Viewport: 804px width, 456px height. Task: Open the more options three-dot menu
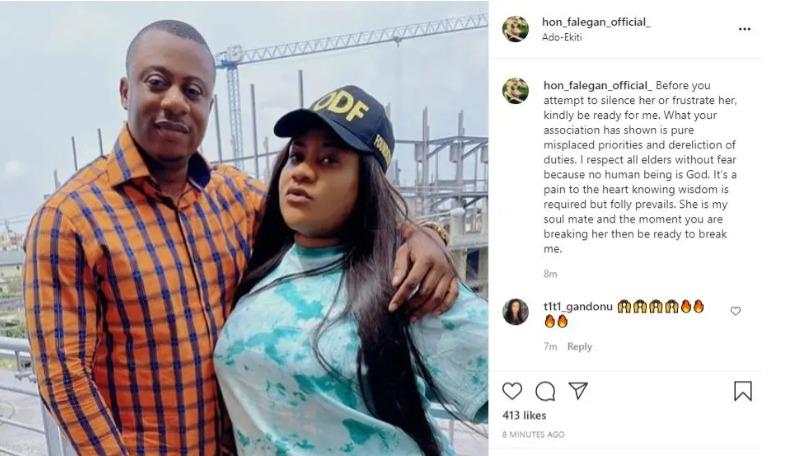(744, 30)
